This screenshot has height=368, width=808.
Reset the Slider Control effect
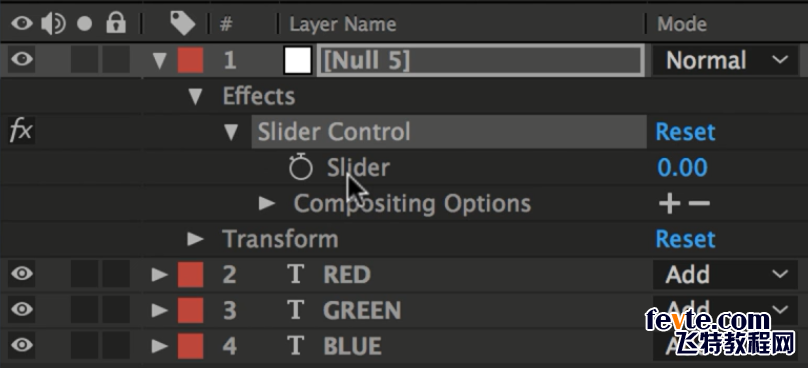(685, 132)
